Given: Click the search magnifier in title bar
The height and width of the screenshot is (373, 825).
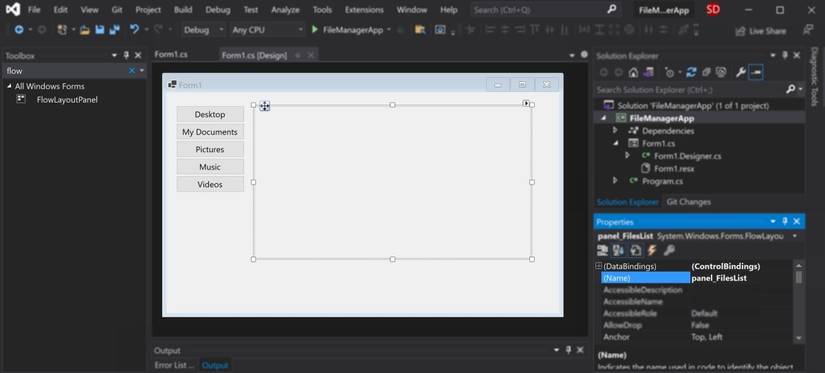Looking at the screenshot, I should pos(611,9).
